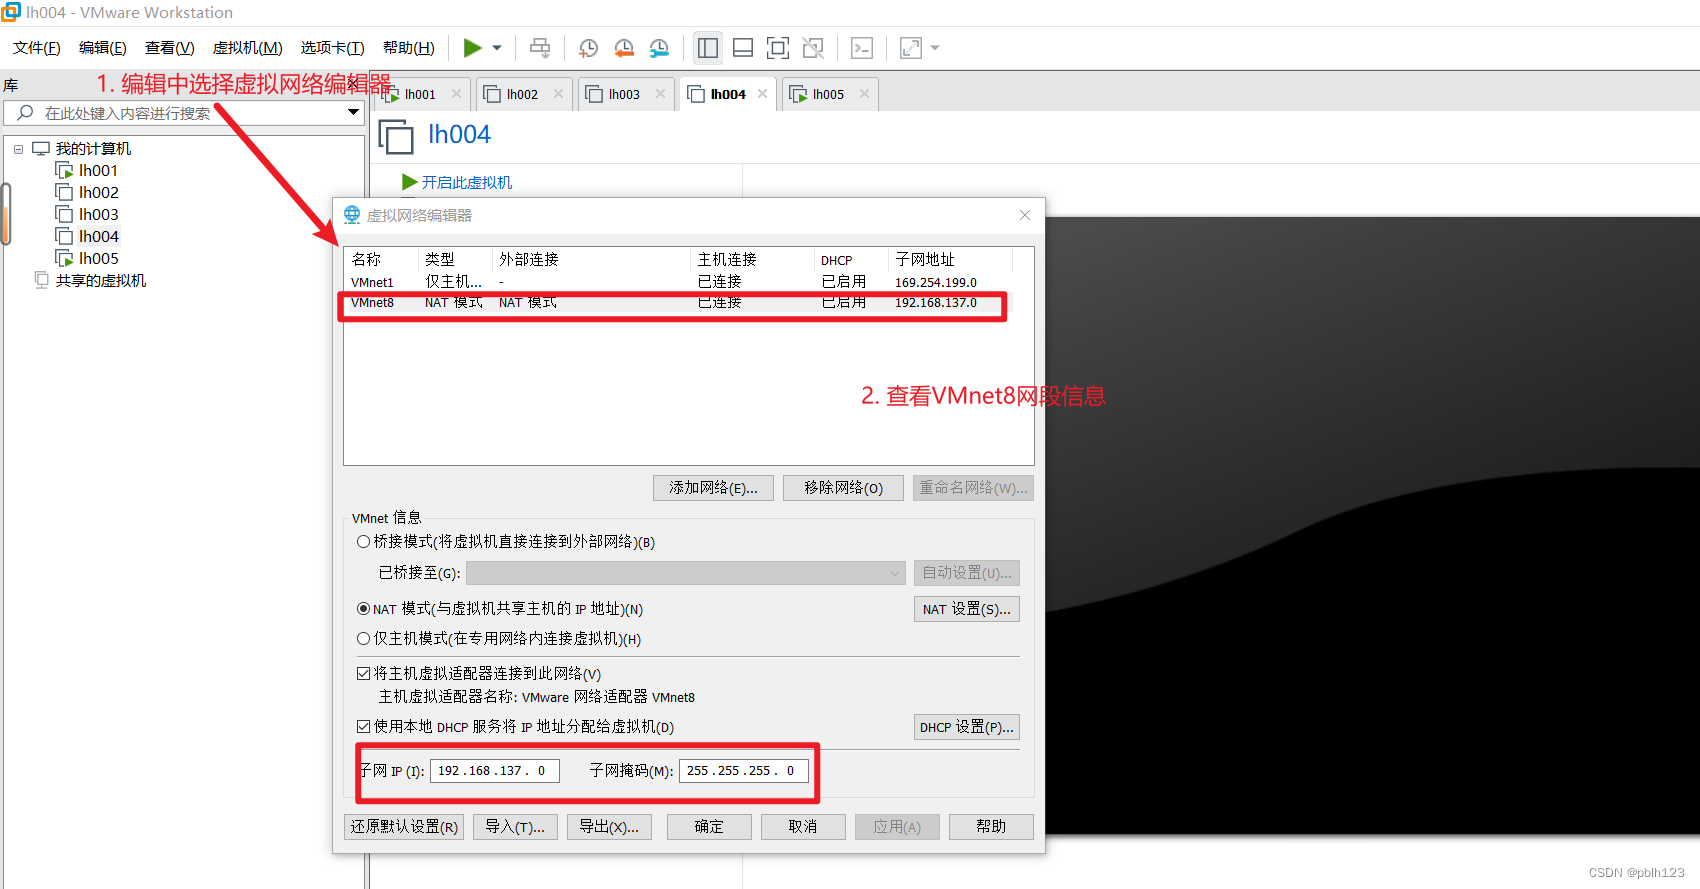Click the 确定 button
This screenshot has width=1700, height=889.
point(709,827)
